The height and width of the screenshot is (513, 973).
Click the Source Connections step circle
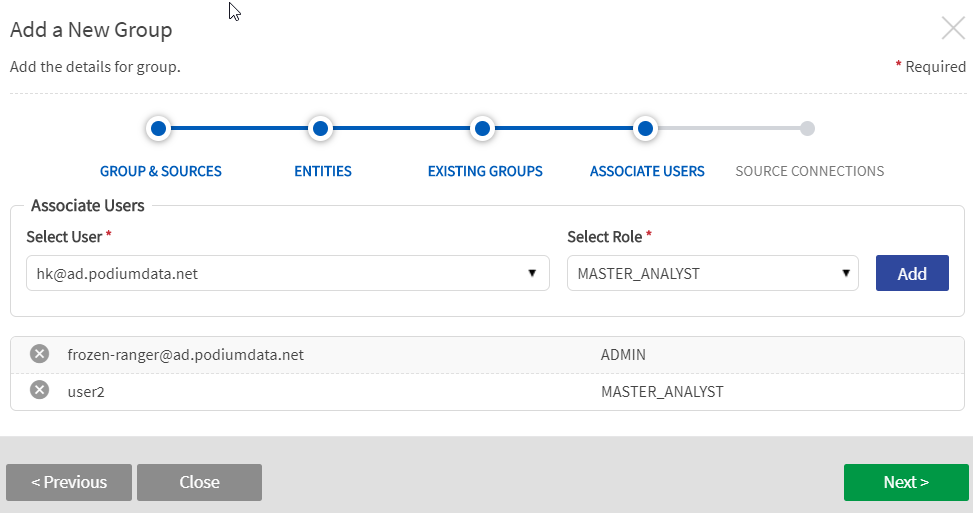pyautogui.click(x=808, y=128)
